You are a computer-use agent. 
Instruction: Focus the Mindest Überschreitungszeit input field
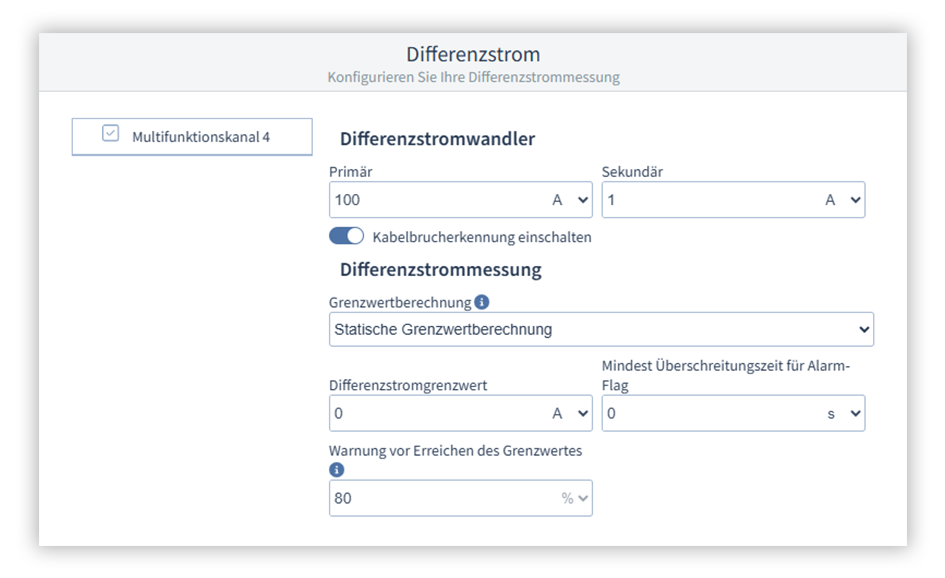(705, 413)
